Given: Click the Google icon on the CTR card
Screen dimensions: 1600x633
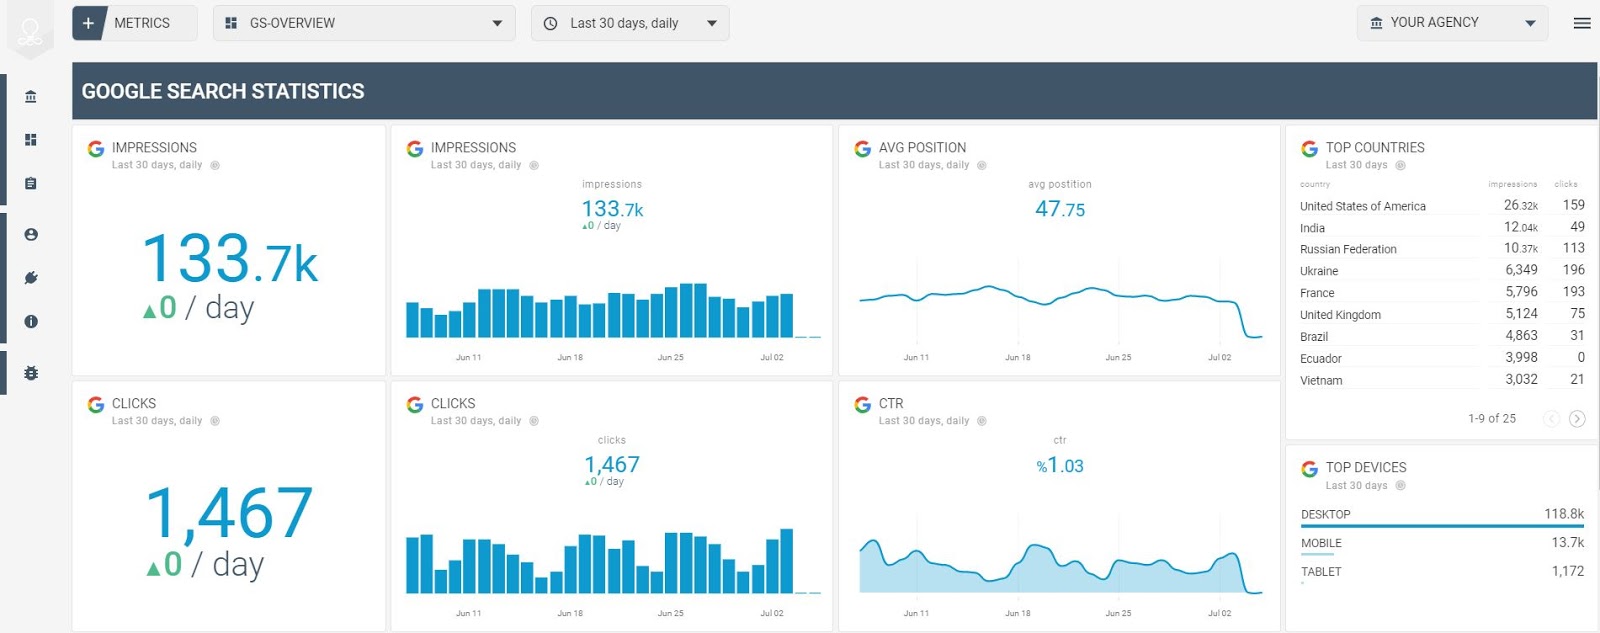Looking at the screenshot, I should click(863, 405).
